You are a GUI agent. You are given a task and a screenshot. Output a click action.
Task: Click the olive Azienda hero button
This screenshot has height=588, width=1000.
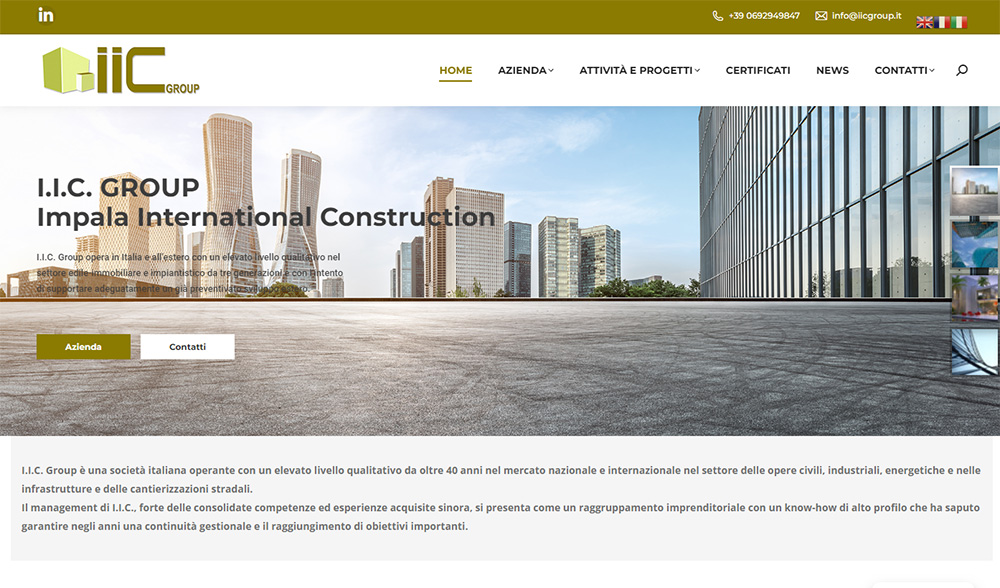84,347
